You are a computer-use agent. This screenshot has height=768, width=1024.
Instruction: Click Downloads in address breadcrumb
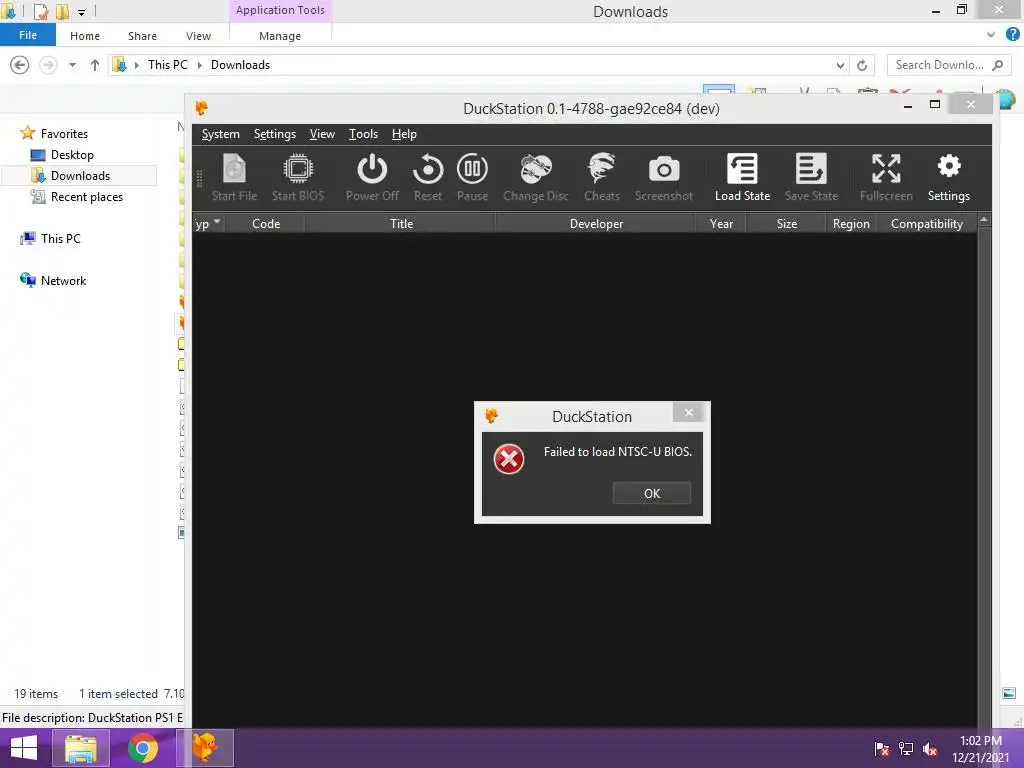[x=240, y=65]
